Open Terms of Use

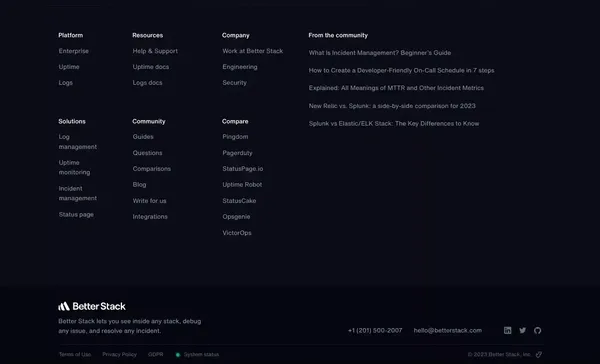pyautogui.click(x=75, y=354)
